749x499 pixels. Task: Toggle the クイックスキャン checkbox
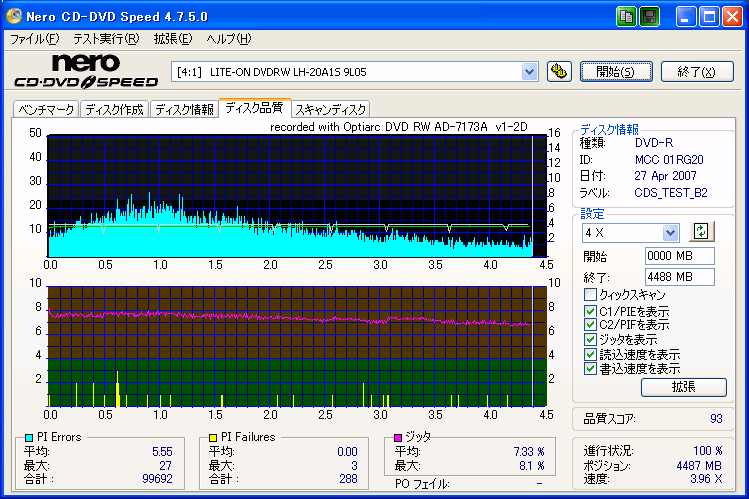590,294
